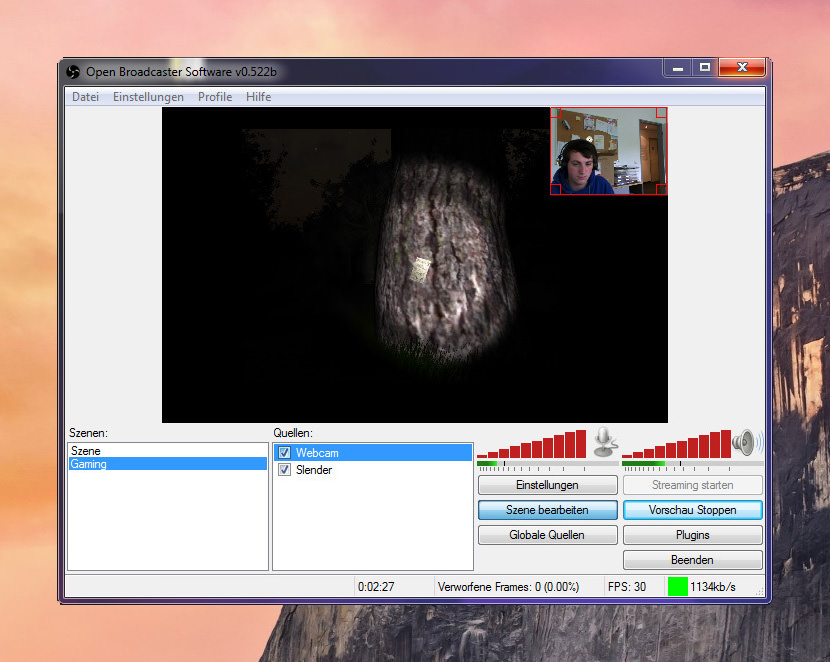Screen dimensions: 830x662
Task: Adjust the microphone volume bars
Action: (x=531, y=444)
